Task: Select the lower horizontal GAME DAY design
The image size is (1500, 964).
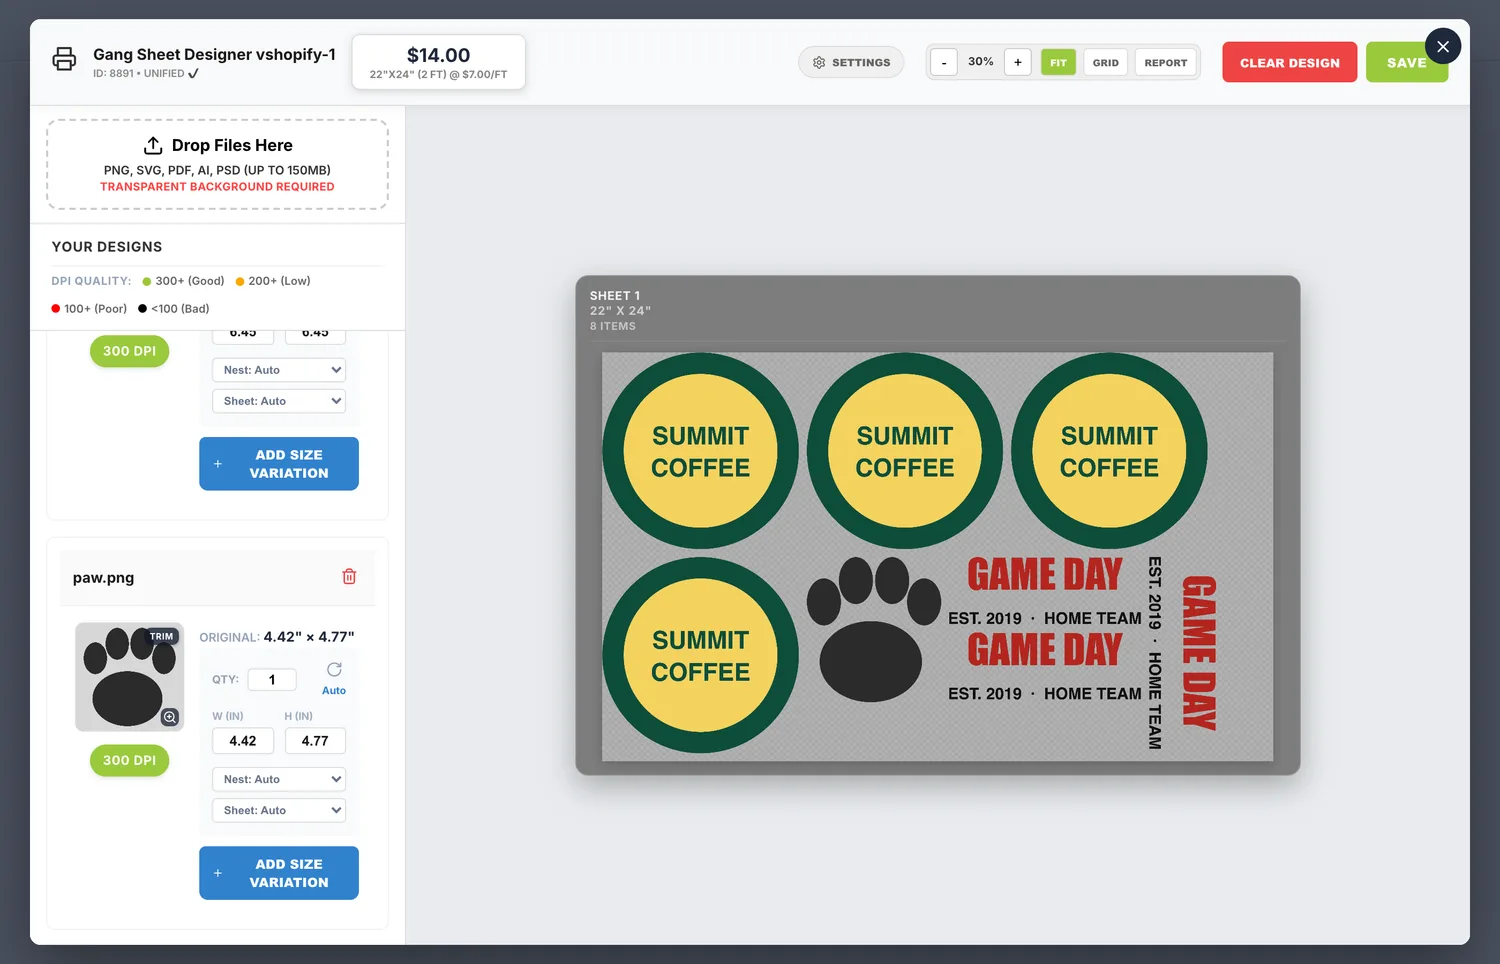Action: coord(1045,667)
